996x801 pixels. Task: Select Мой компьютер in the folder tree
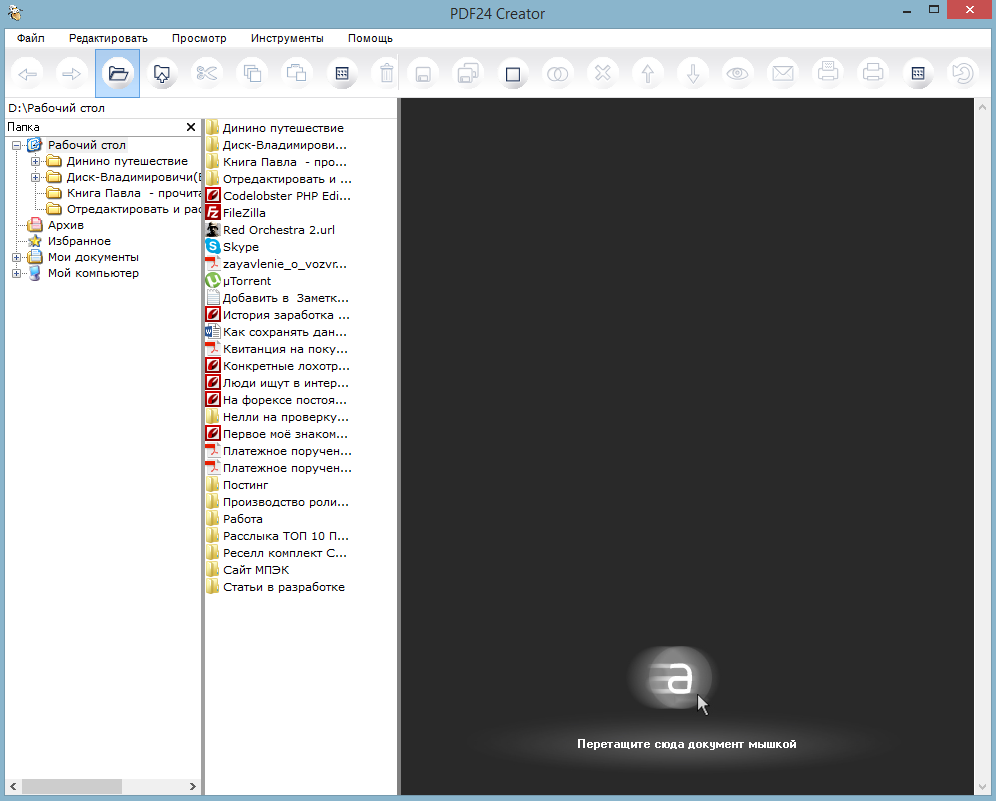[93, 273]
